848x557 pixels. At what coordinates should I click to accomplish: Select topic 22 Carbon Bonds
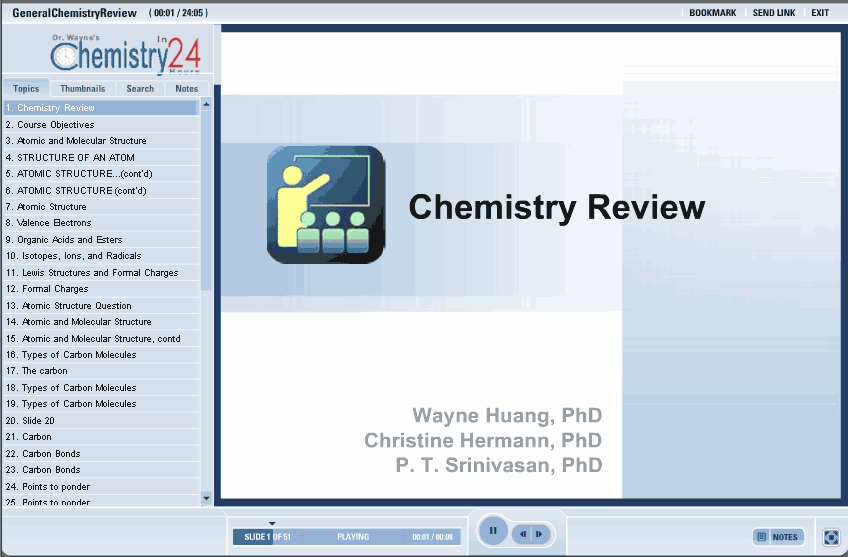(51, 454)
